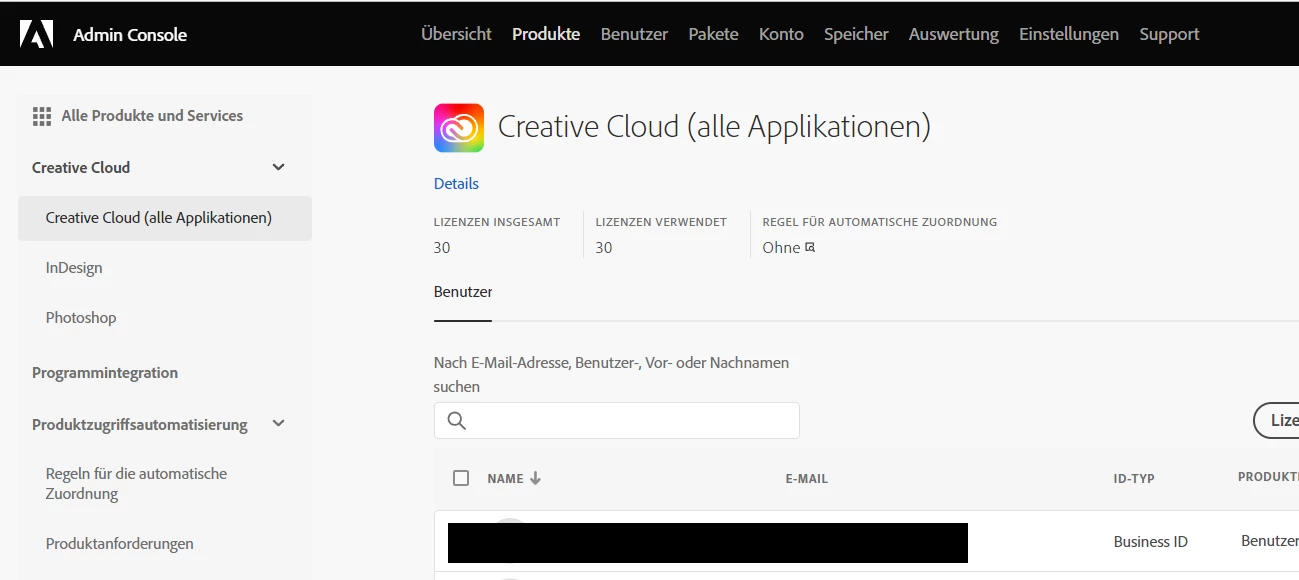Screen dimensions: 1299x580
Task: Open Regeln für die automatische Zuordnung
Action: click(136, 484)
